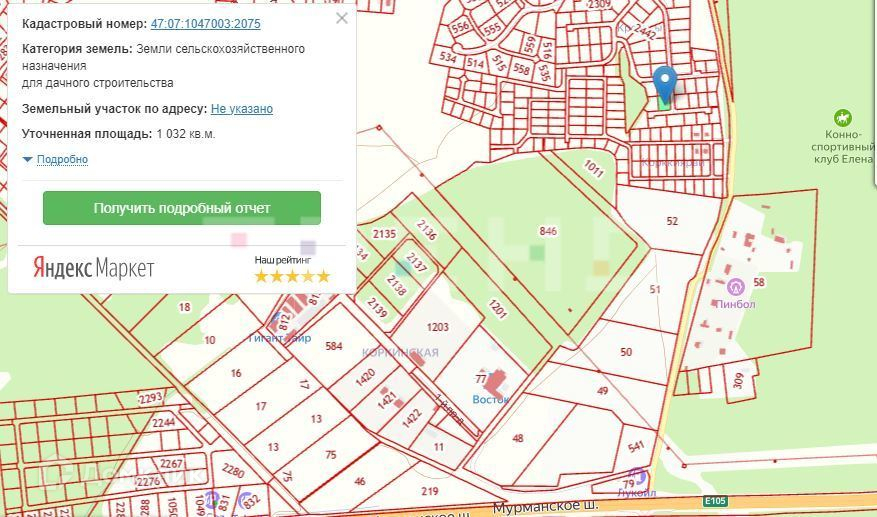Click the Конно-спортивный клуб Елена horse icon

(842, 118)
